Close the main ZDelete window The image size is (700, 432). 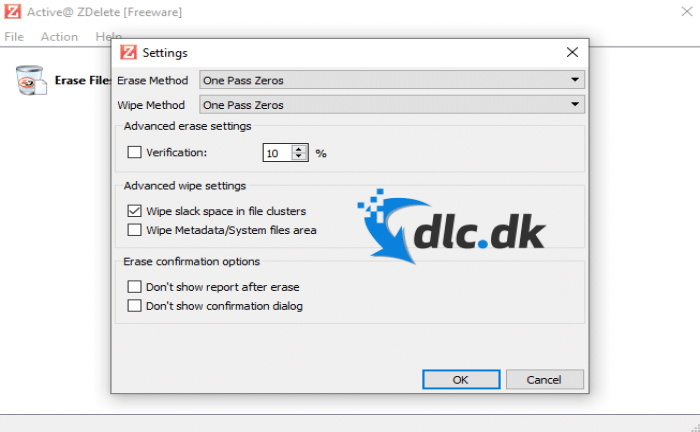[x=687, y=11]
